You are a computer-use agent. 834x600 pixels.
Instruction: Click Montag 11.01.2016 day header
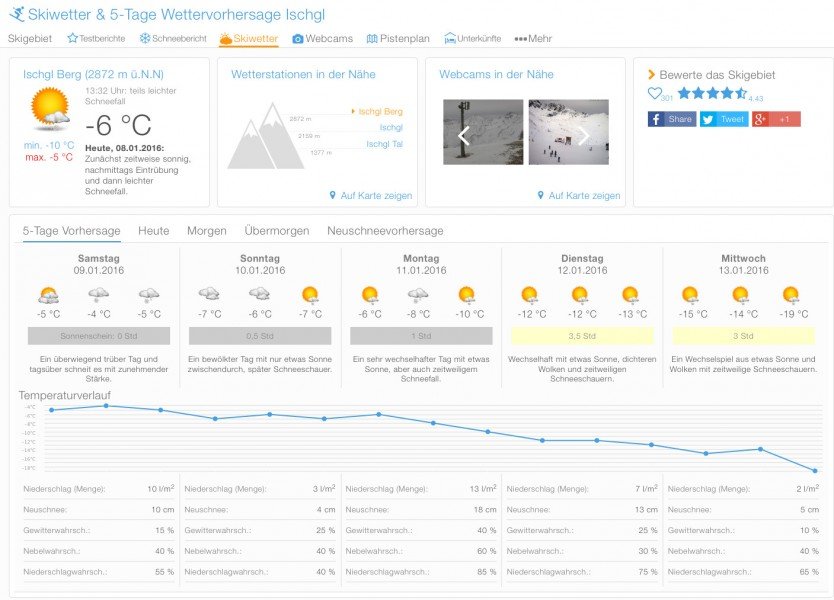421,264
